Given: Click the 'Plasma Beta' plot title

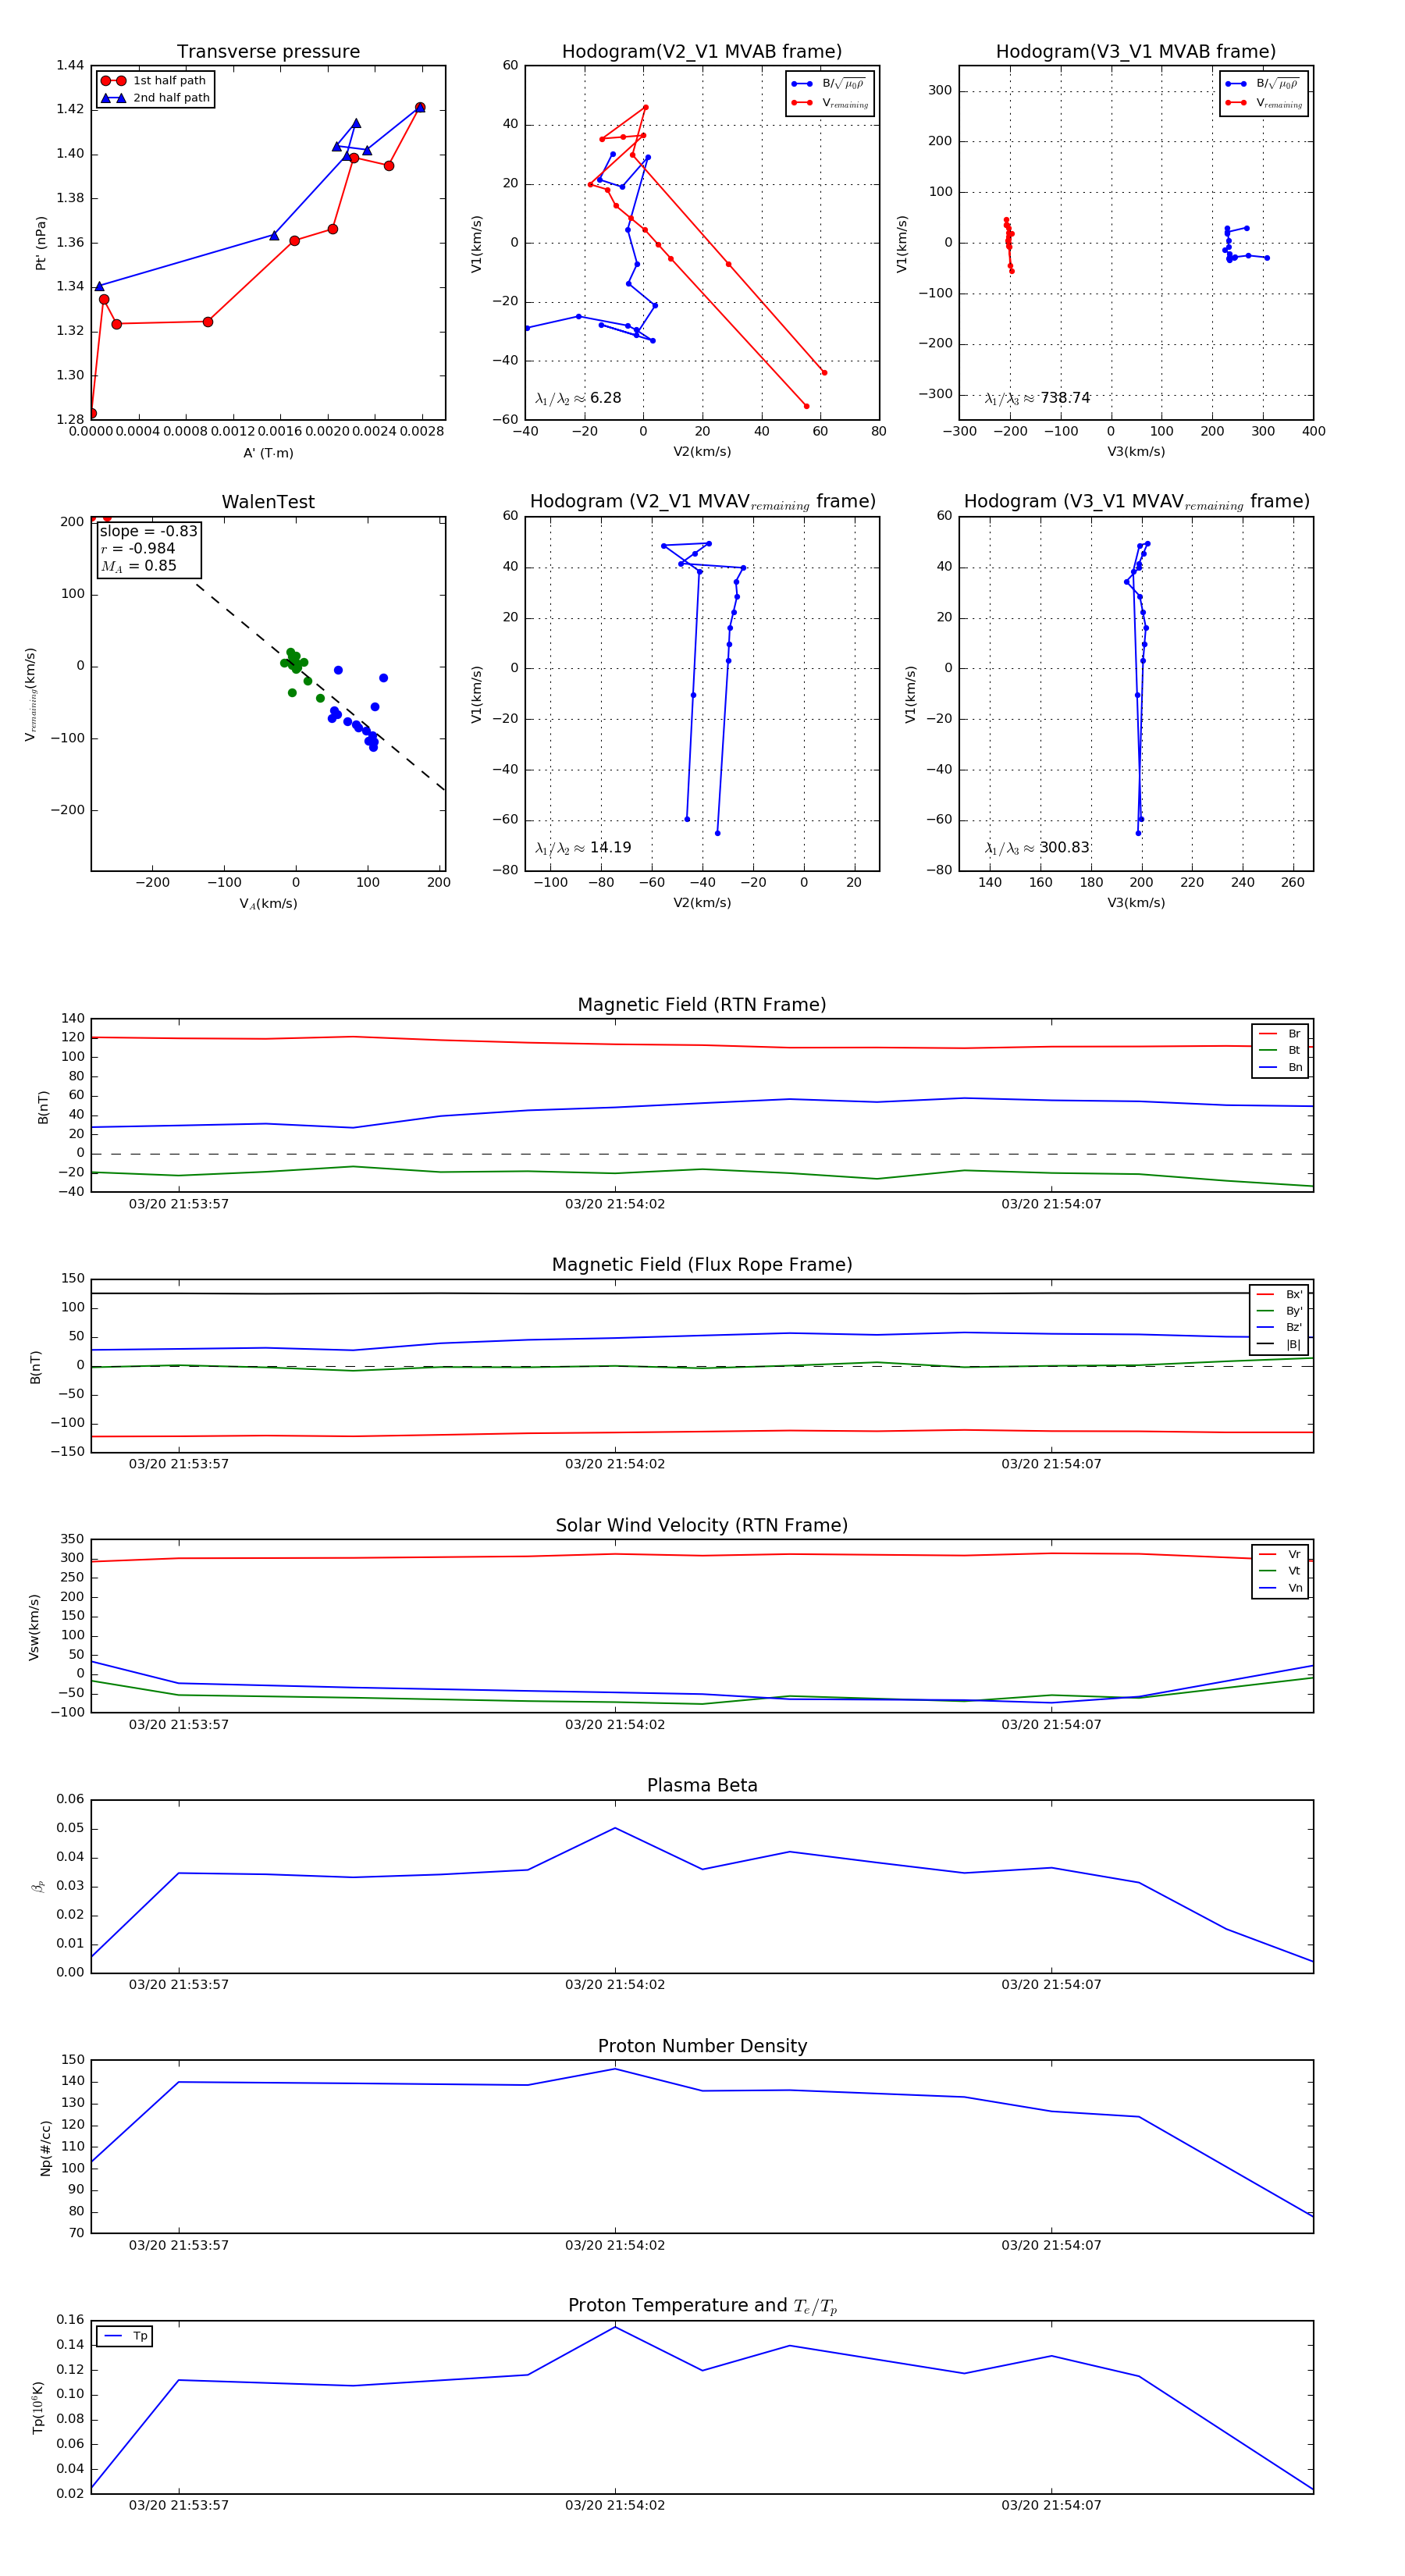Looking at the screenshot, I should click(x=702, y=1786).
